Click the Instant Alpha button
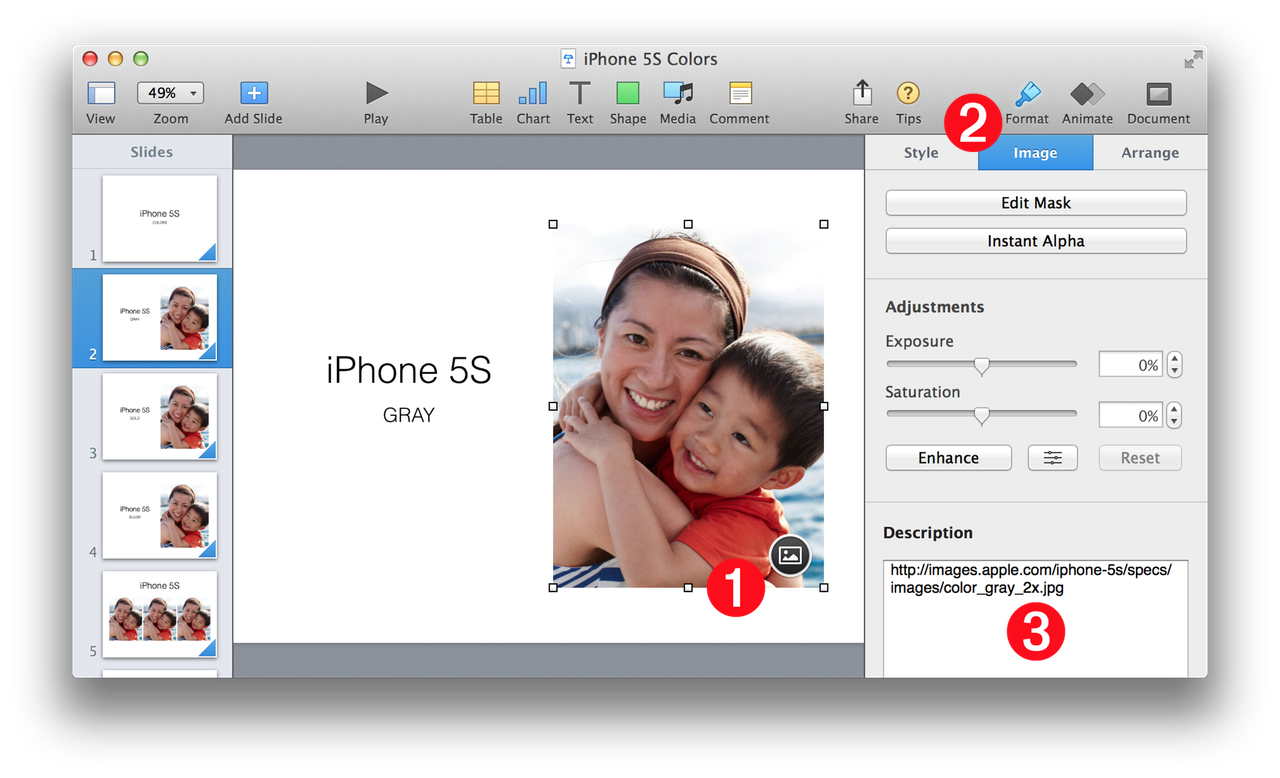Viewport: 1280px width, 778px height. pyautogui.click(x=1036, y=241)
